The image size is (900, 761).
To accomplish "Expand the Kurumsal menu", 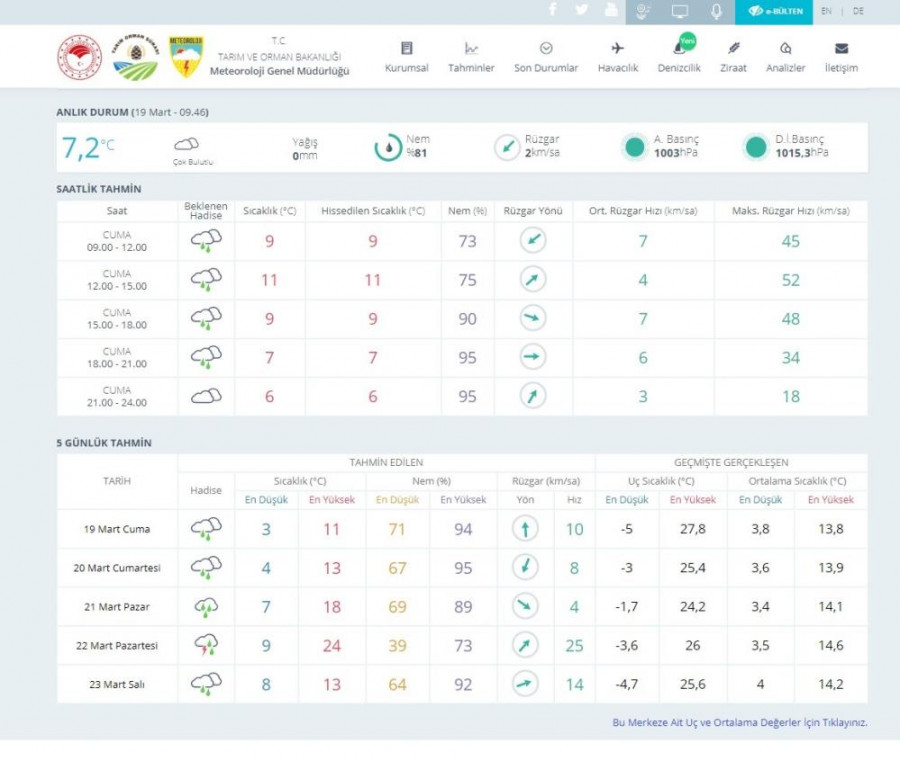I will [x=407, y=57].
